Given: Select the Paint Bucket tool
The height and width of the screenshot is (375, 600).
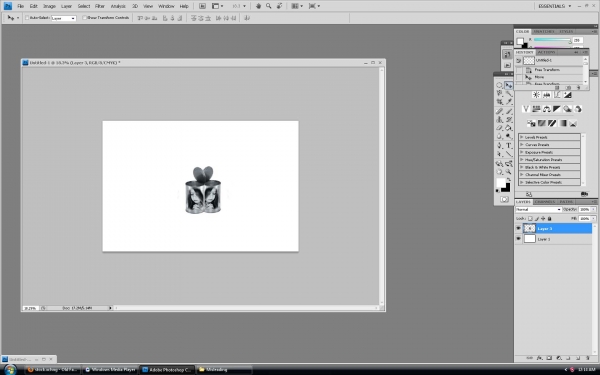Looking at the screenshot, I should pos(509,128).
